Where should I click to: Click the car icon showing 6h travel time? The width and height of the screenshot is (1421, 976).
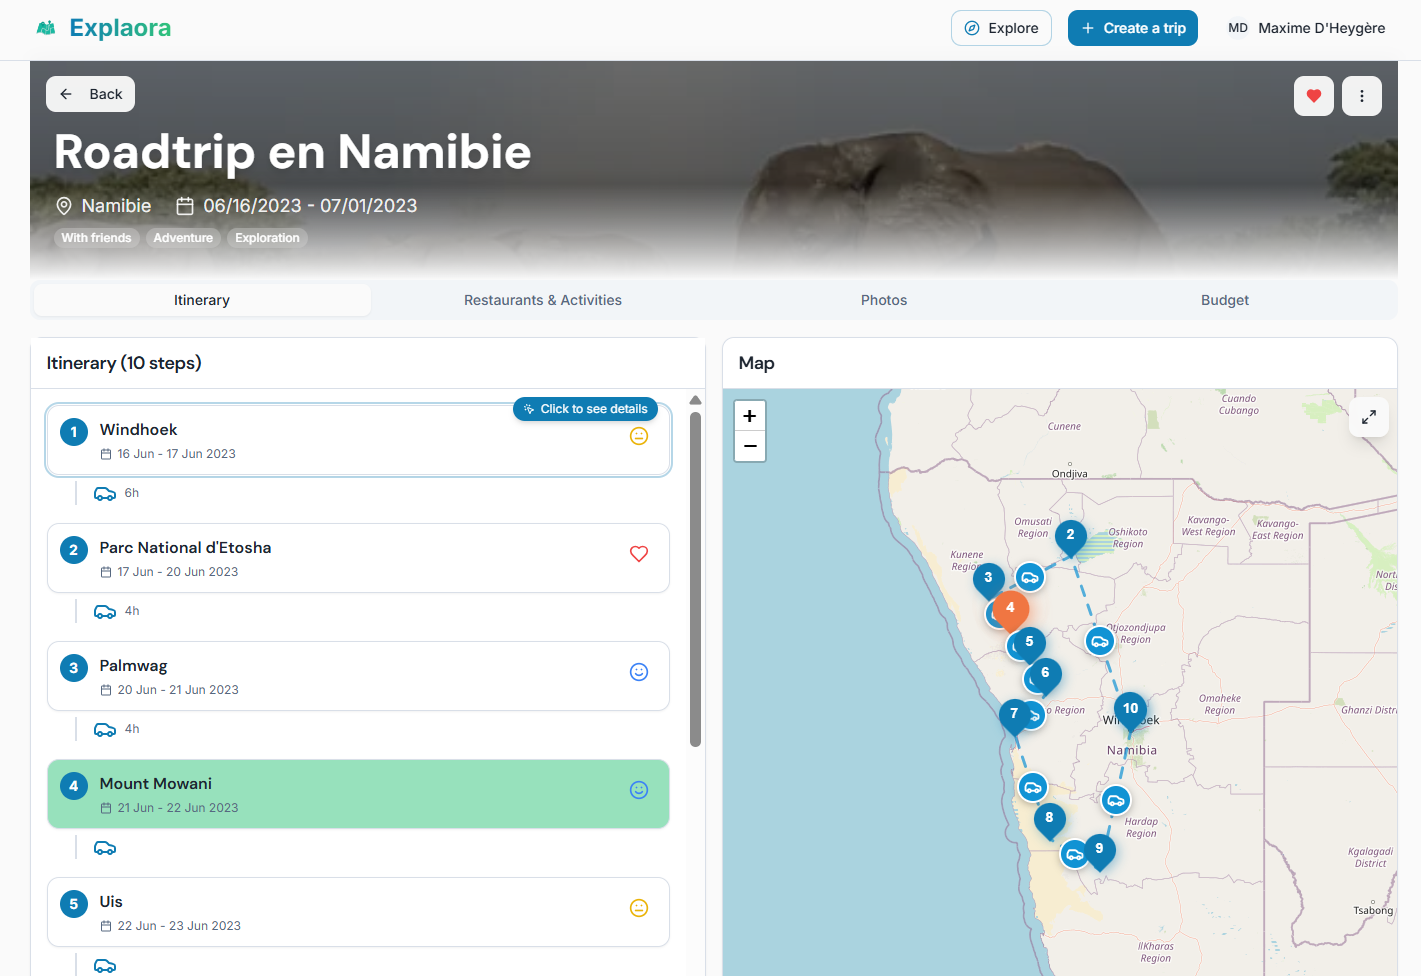[x=105, y=492]
